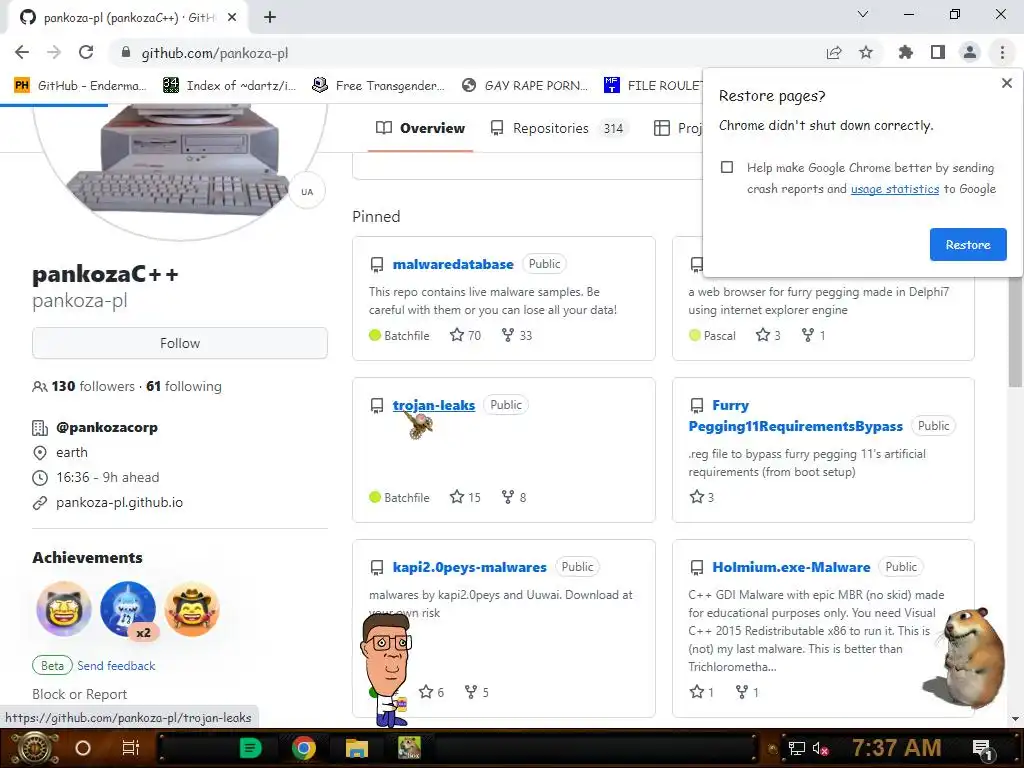
Task: Open File Explorer from the taskbar
Action: point(357,748)
